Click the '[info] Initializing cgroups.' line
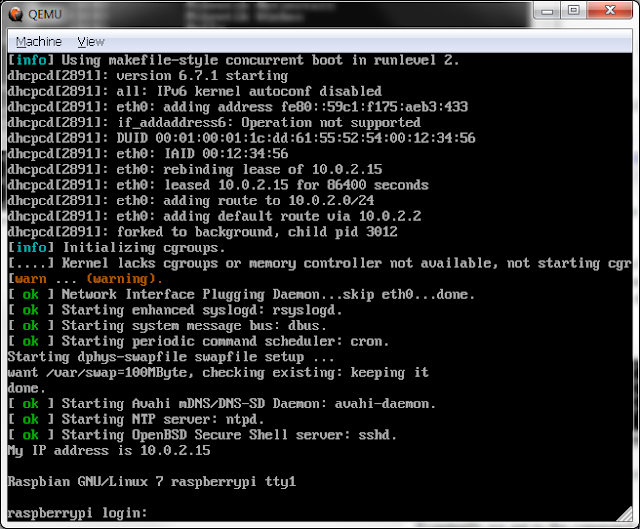 coord(116,248)
